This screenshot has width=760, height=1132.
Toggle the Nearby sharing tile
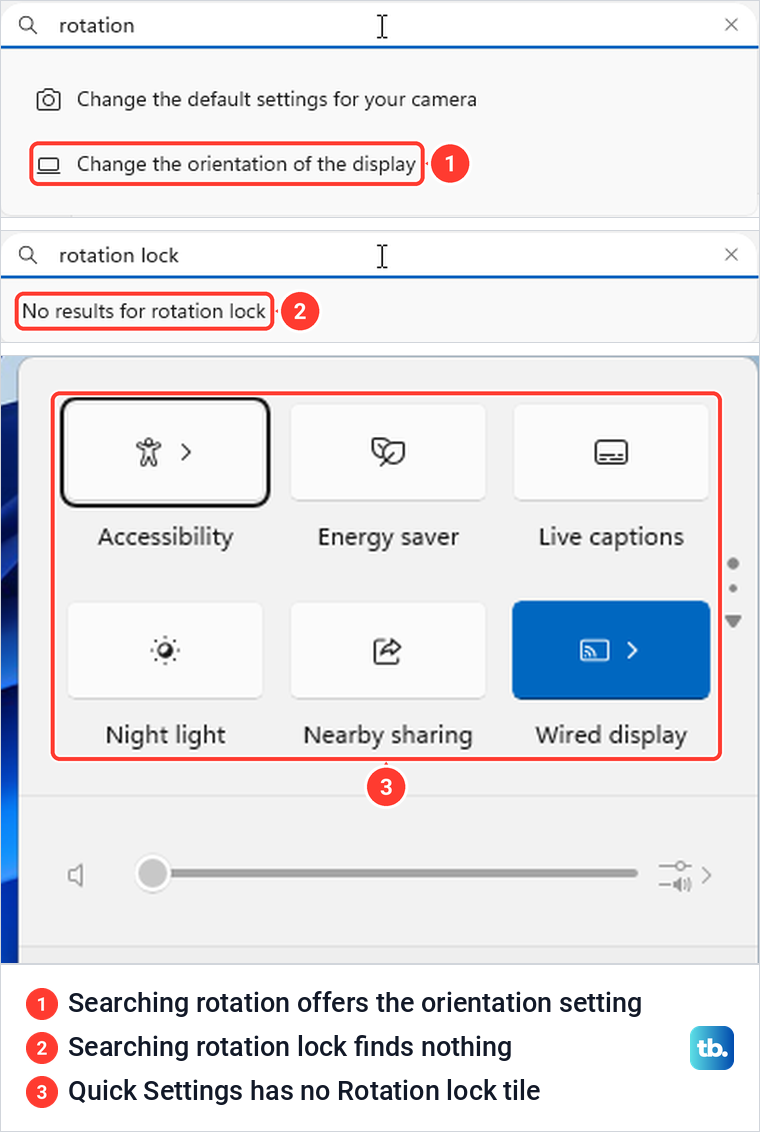388,650
